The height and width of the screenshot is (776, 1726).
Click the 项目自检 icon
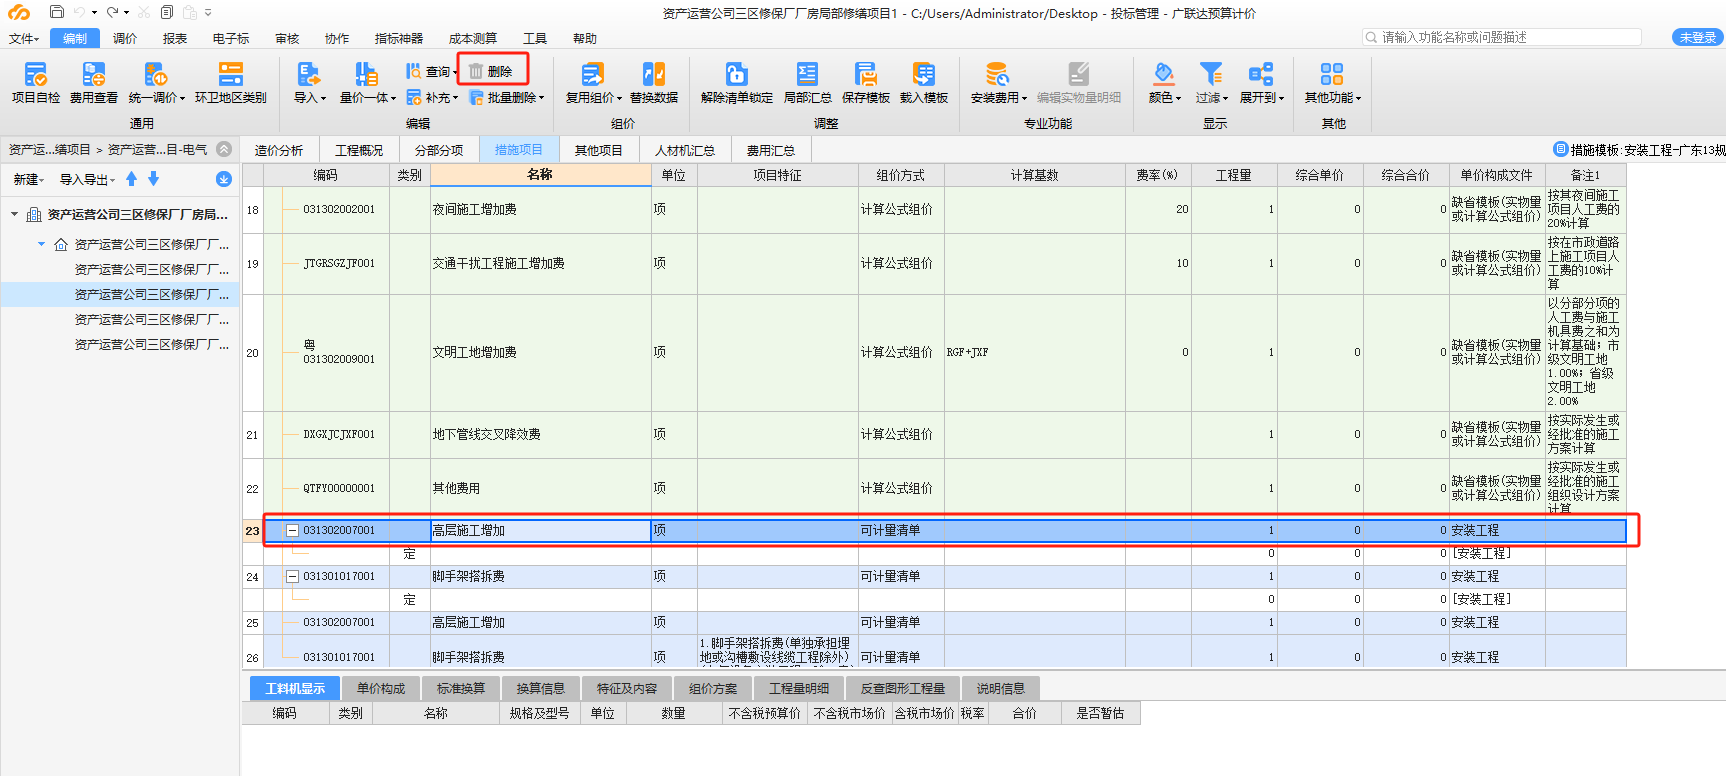pos(36,74)
